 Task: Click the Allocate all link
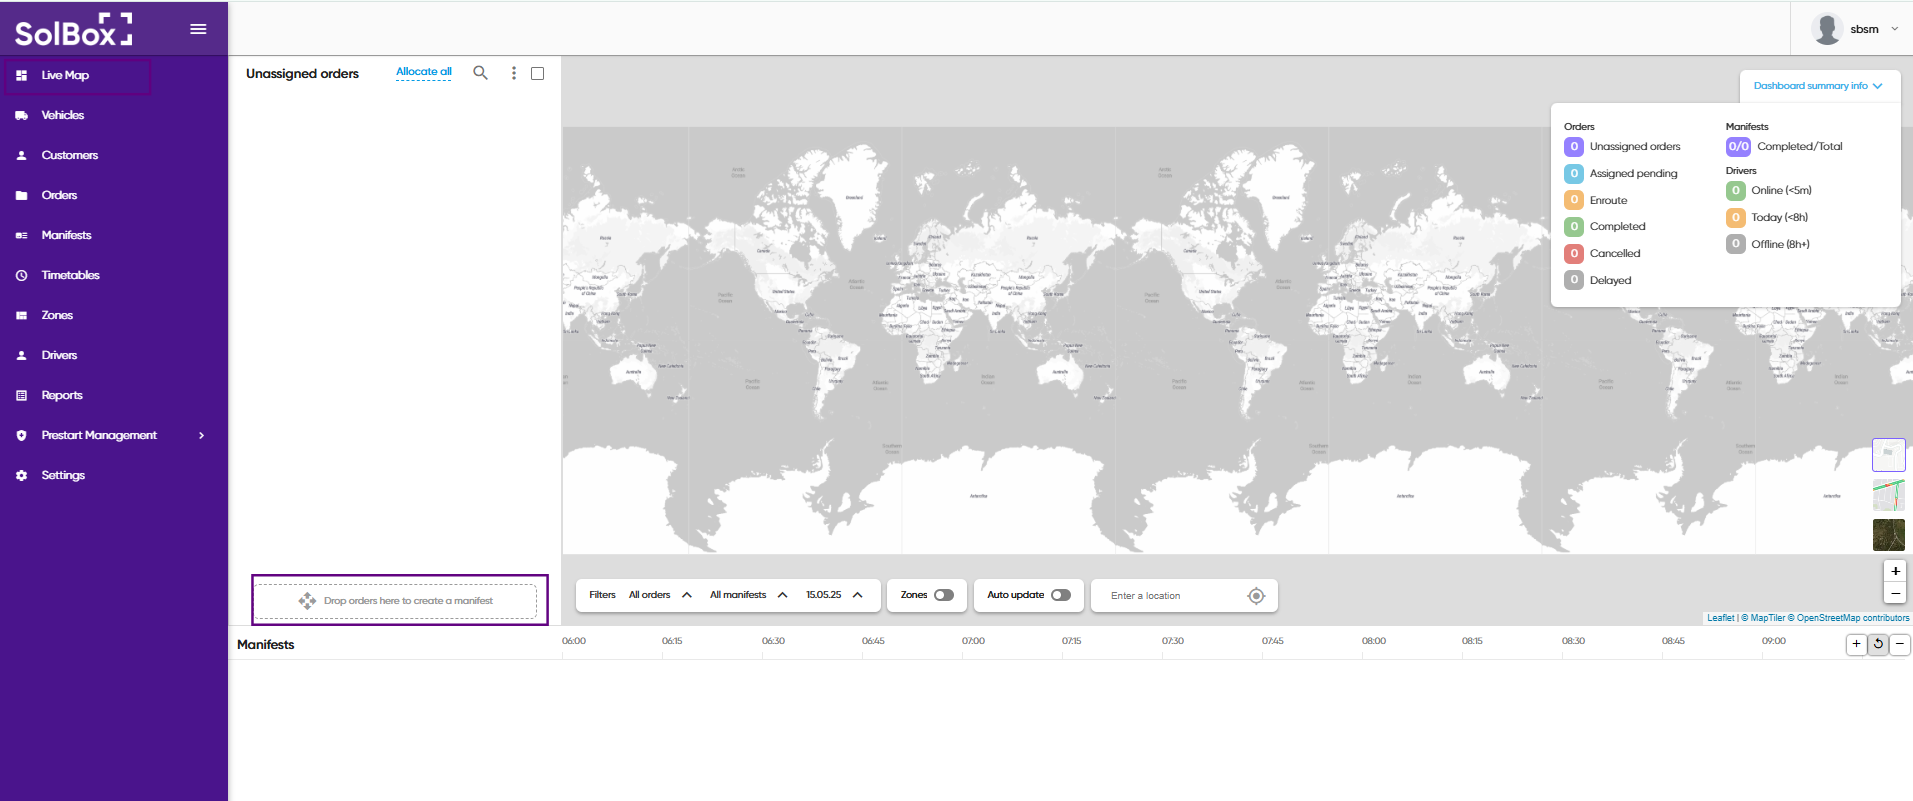(x=423, y=72)
